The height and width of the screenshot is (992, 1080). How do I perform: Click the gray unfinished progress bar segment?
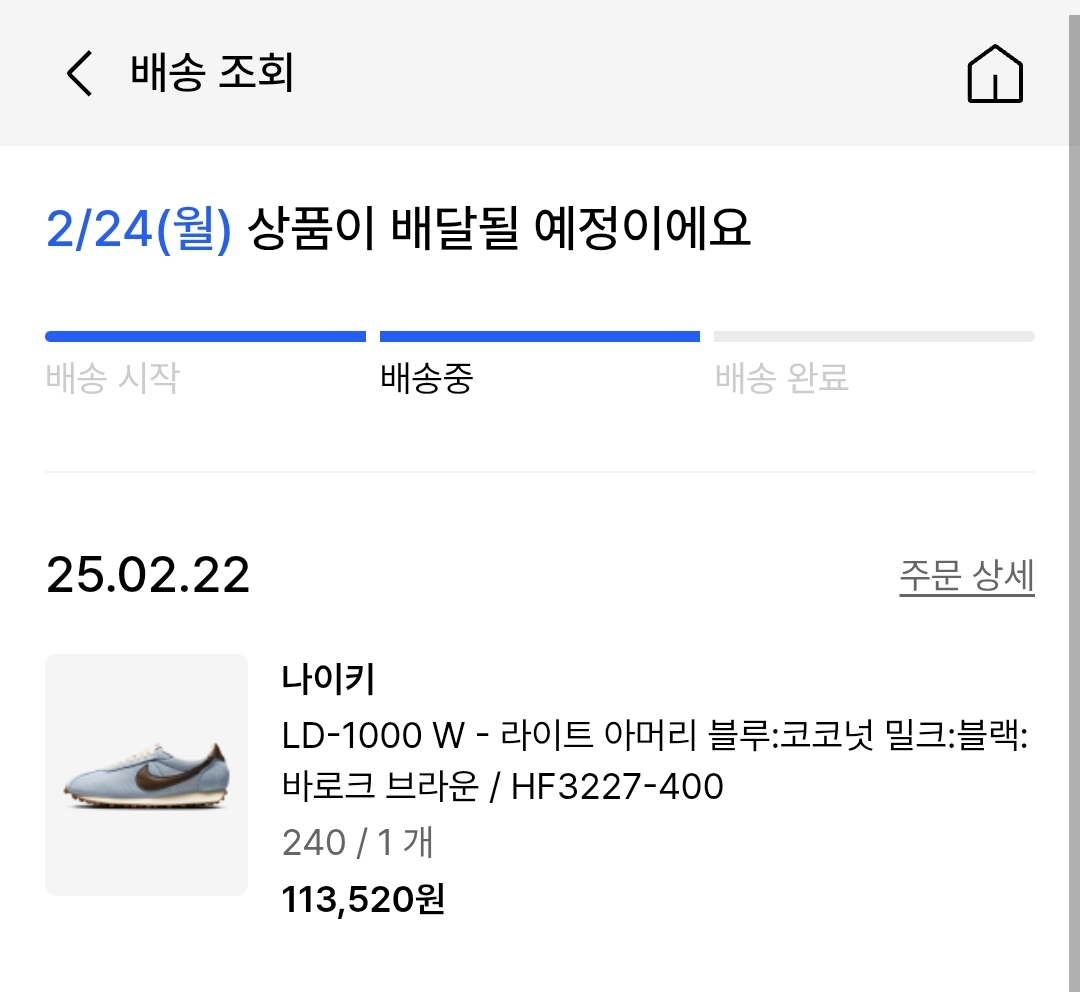[874, 337]
